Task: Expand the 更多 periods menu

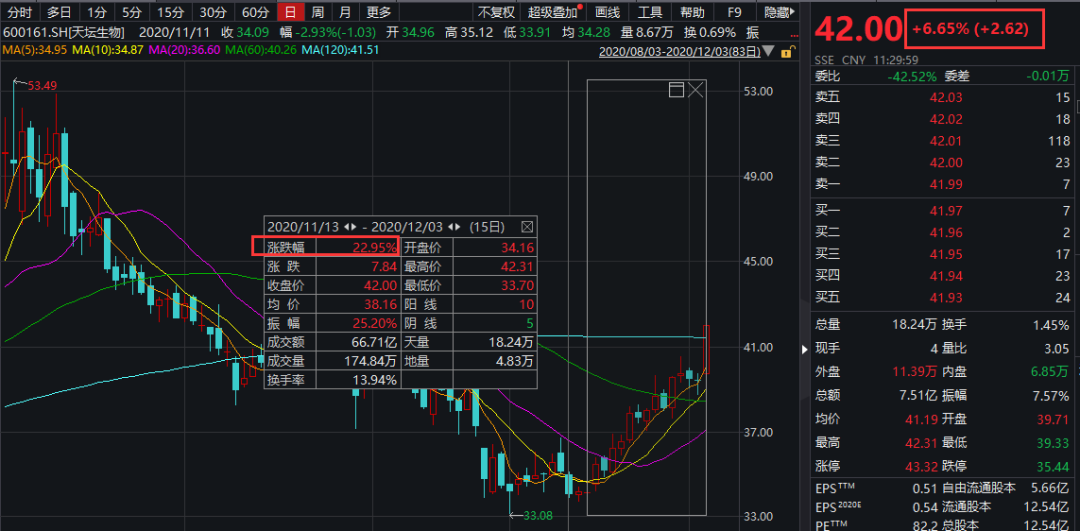Action: [x=379, y=12]
